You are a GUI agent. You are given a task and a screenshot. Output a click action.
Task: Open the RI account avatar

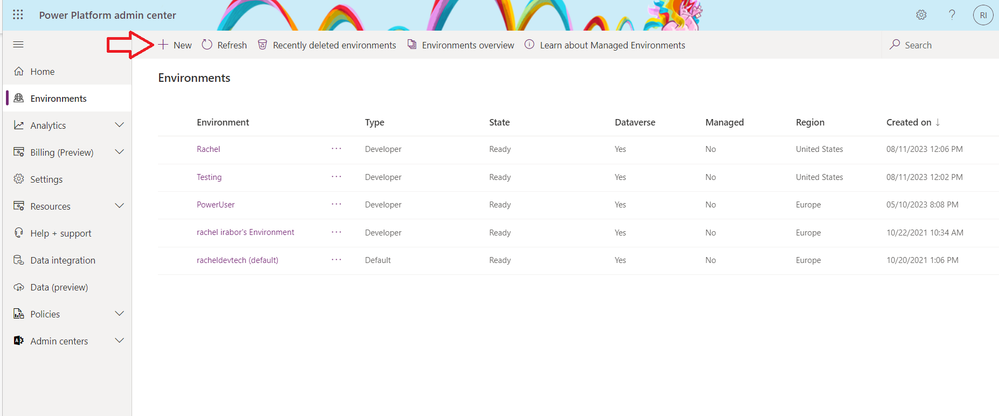click(x=983, y=15)
